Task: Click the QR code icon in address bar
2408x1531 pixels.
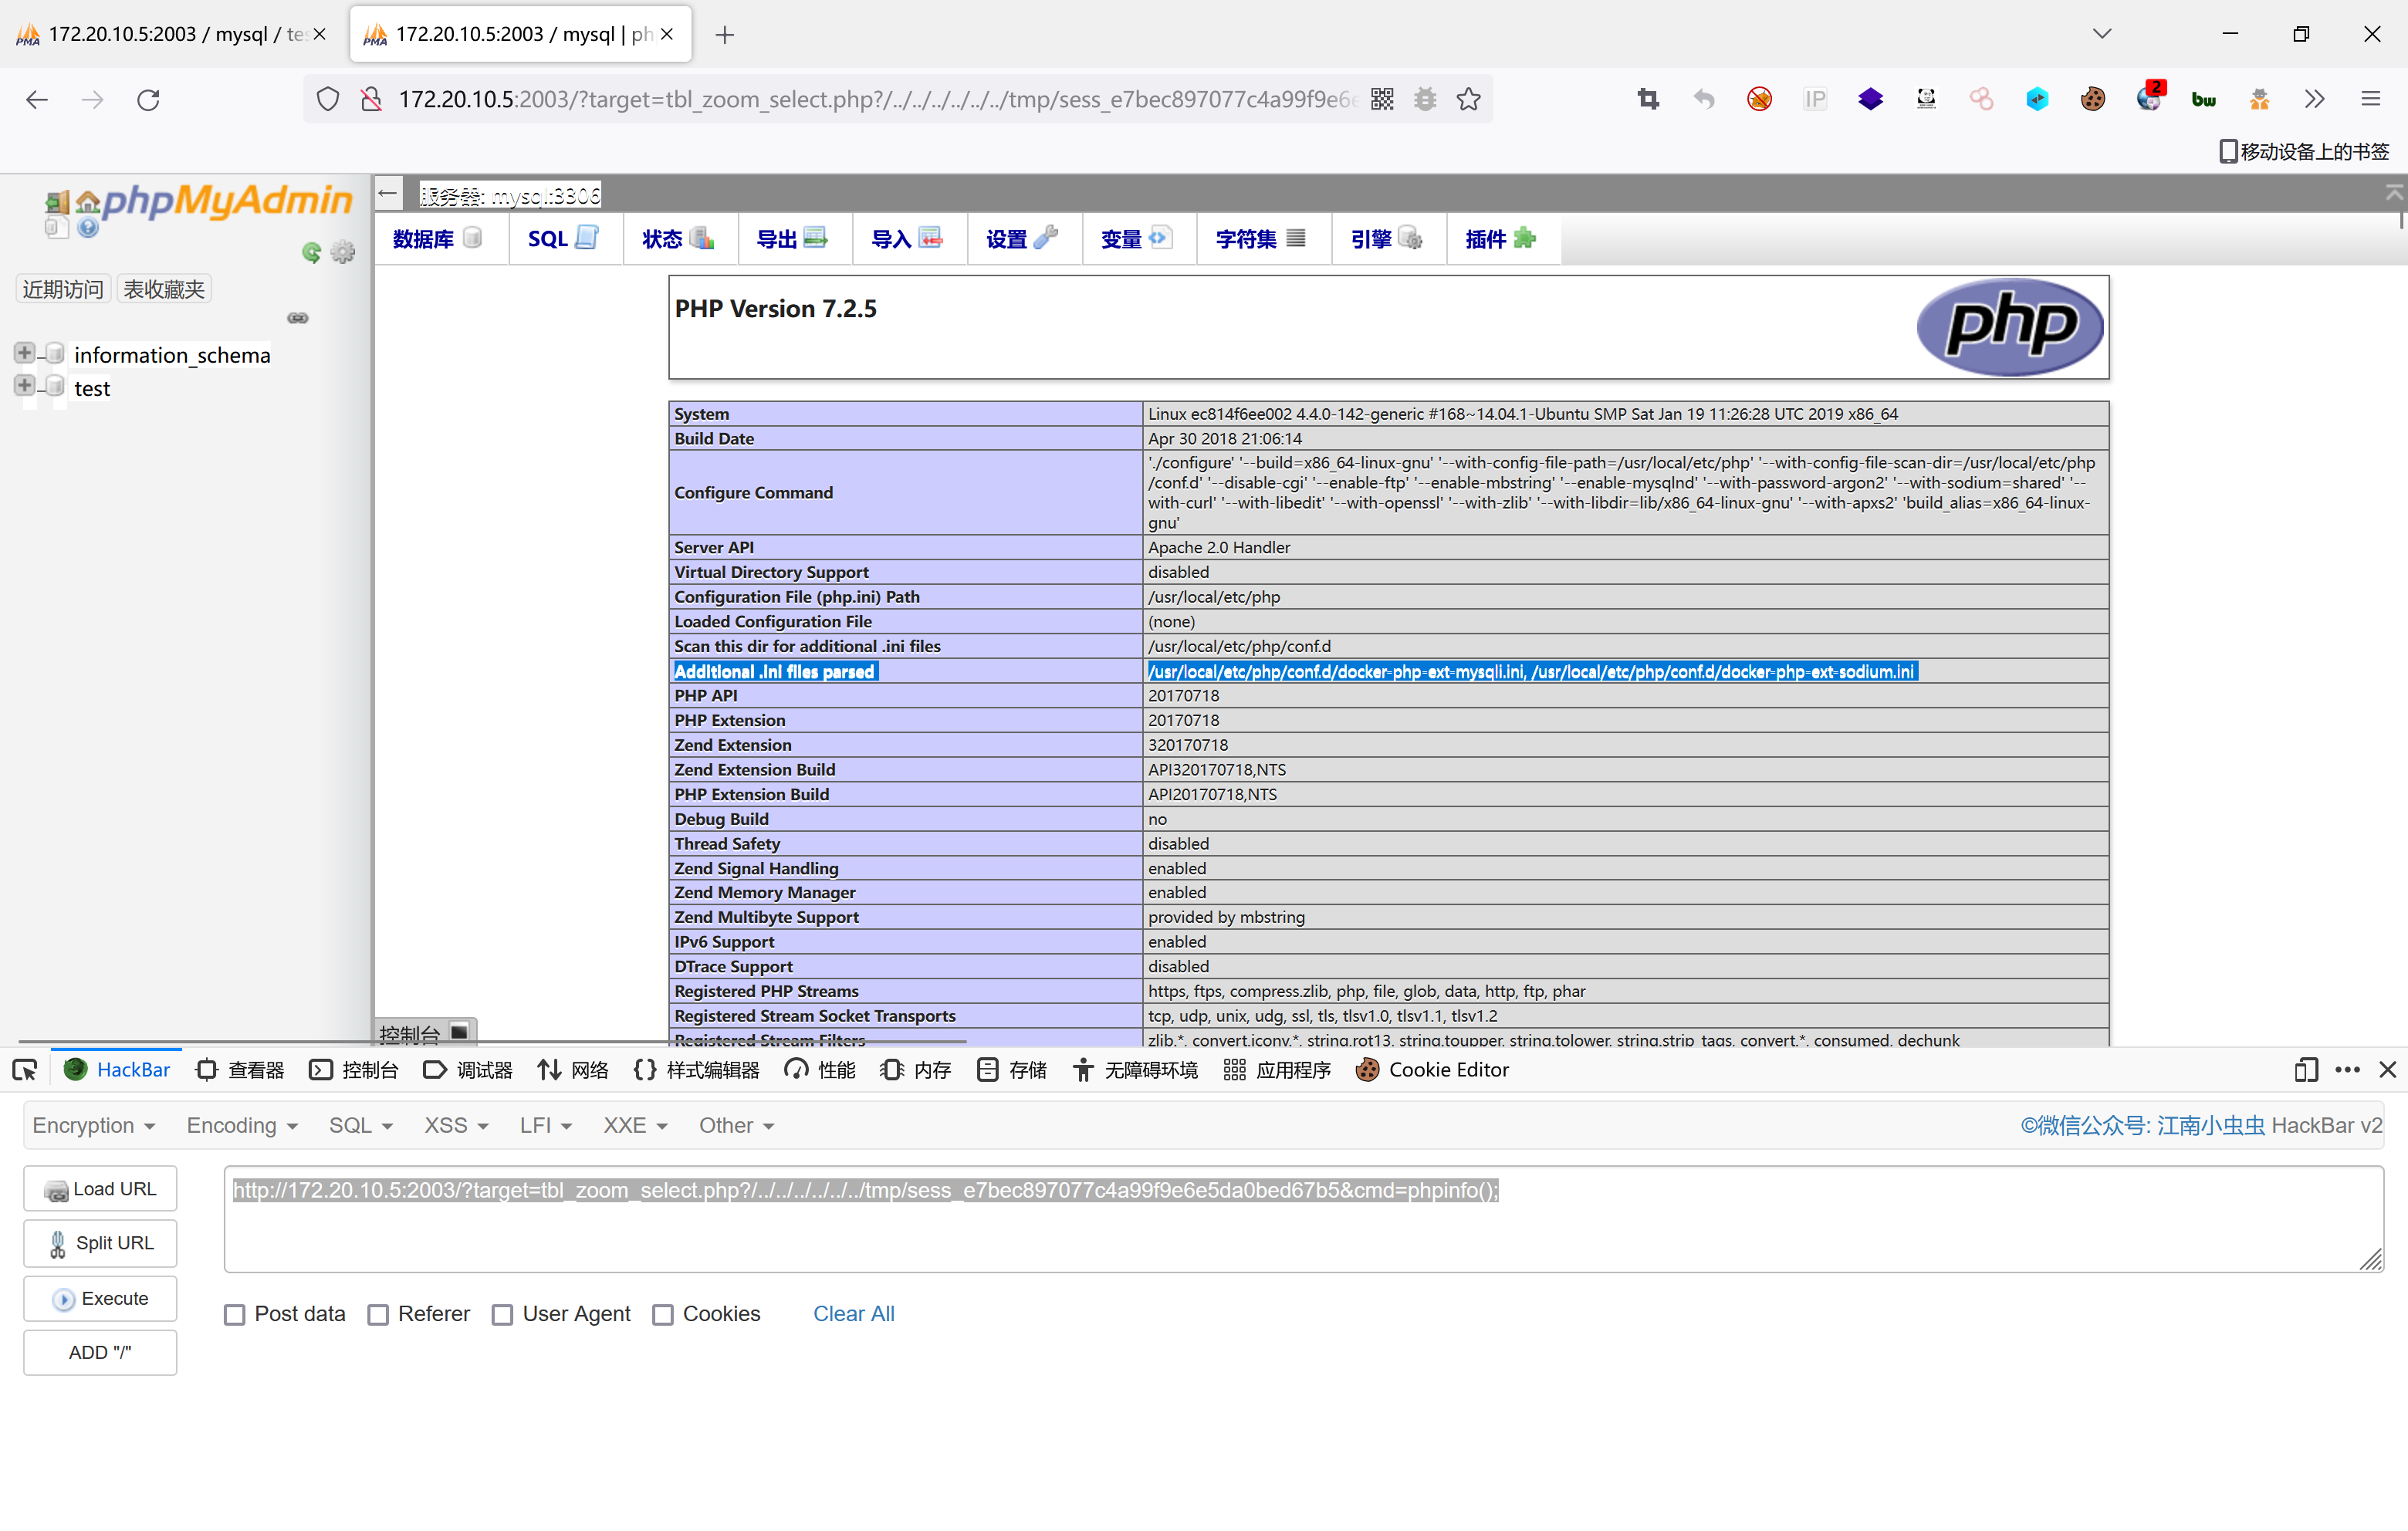Action: (x=1381, y=99)
